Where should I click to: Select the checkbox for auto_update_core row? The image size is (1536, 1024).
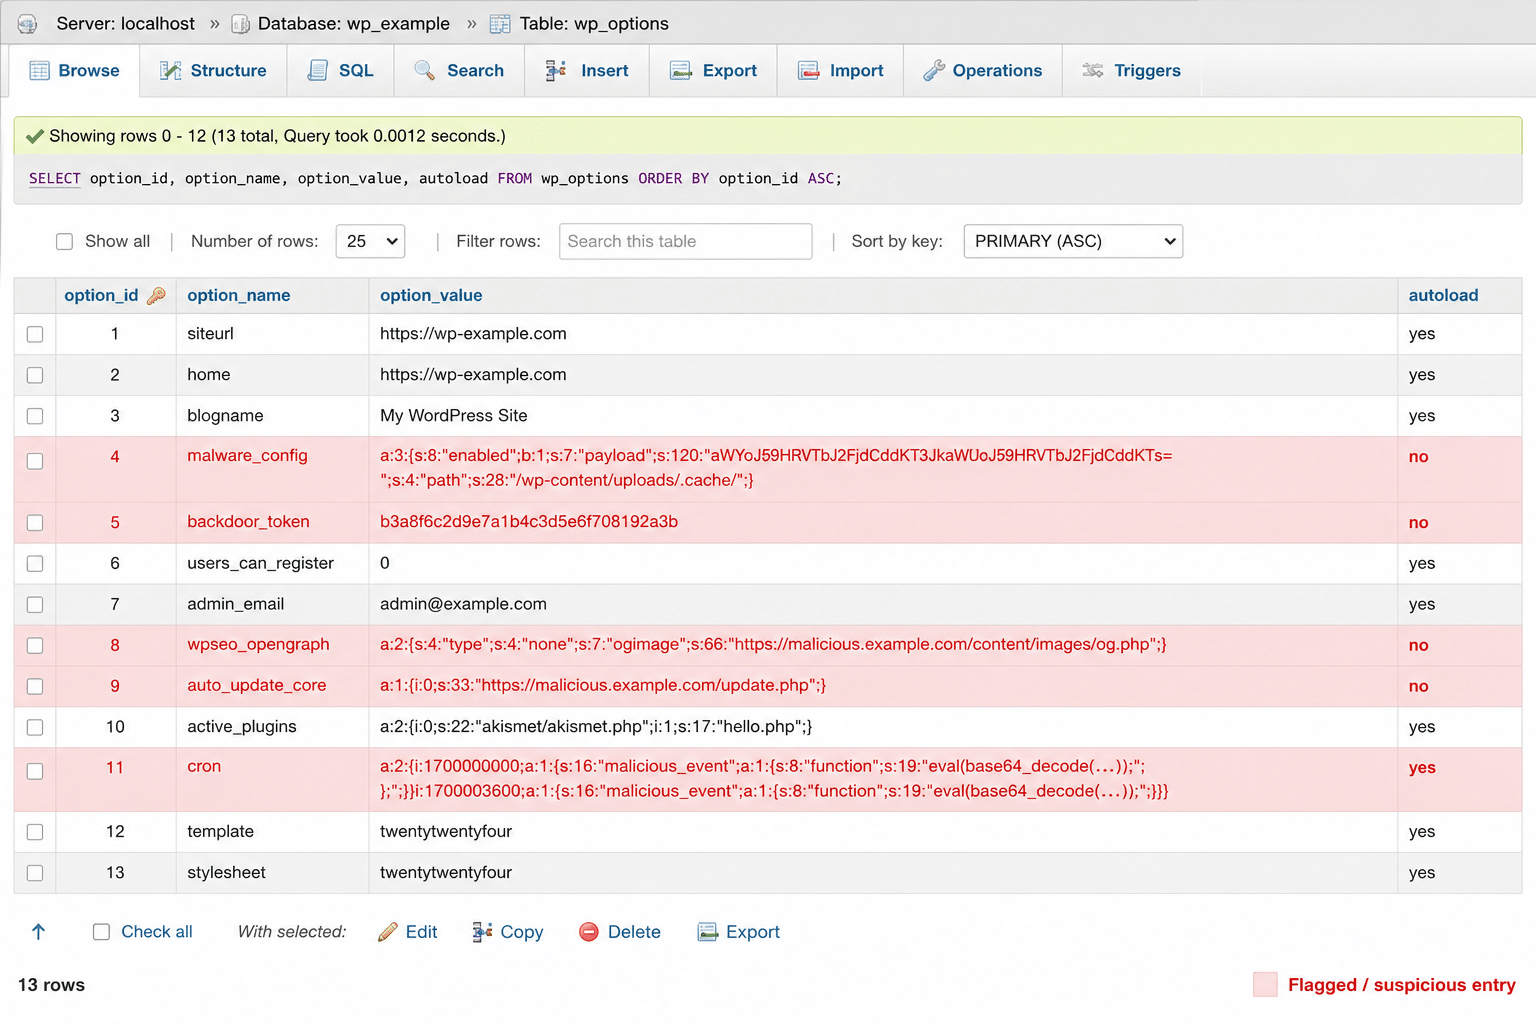tap(35, 686)
